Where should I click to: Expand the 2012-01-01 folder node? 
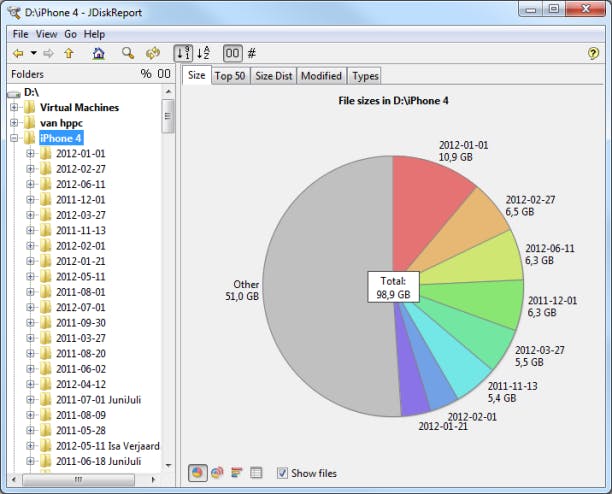coord(30,154)
